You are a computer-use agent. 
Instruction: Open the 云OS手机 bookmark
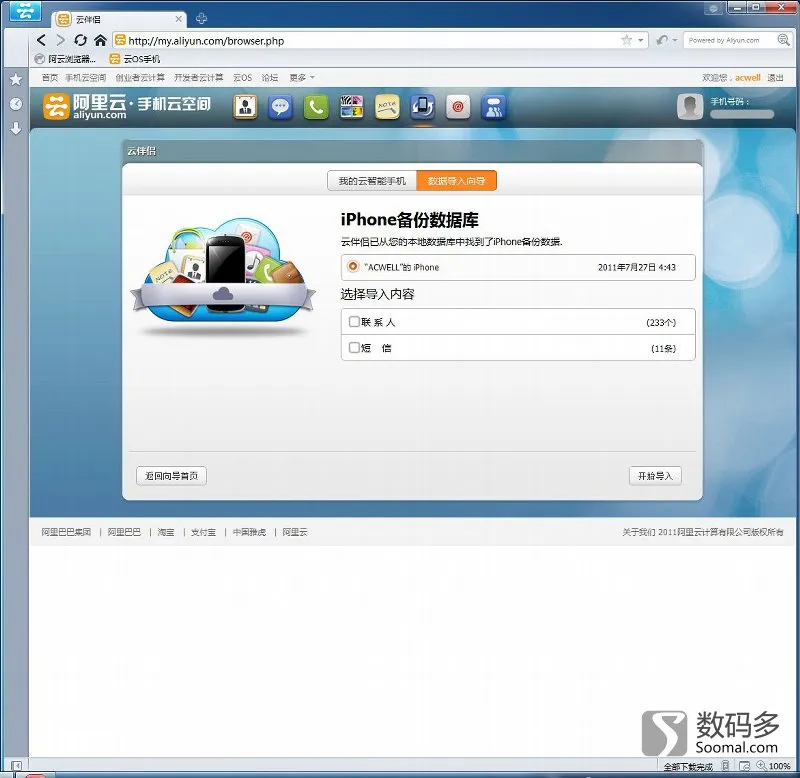pos(135,59)
